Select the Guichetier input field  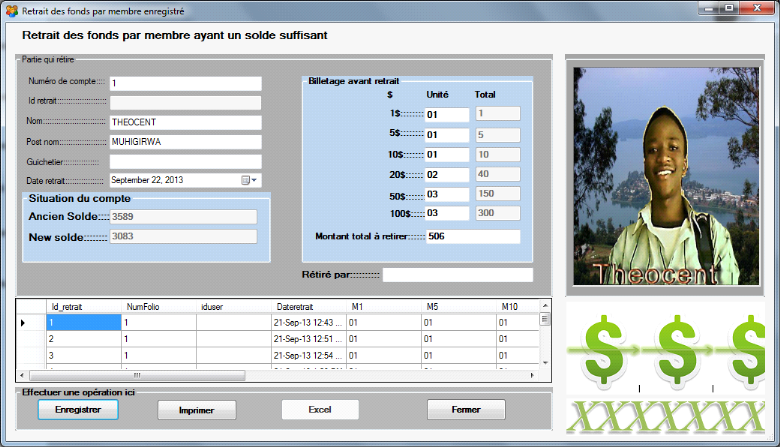[x=185, y=161]
